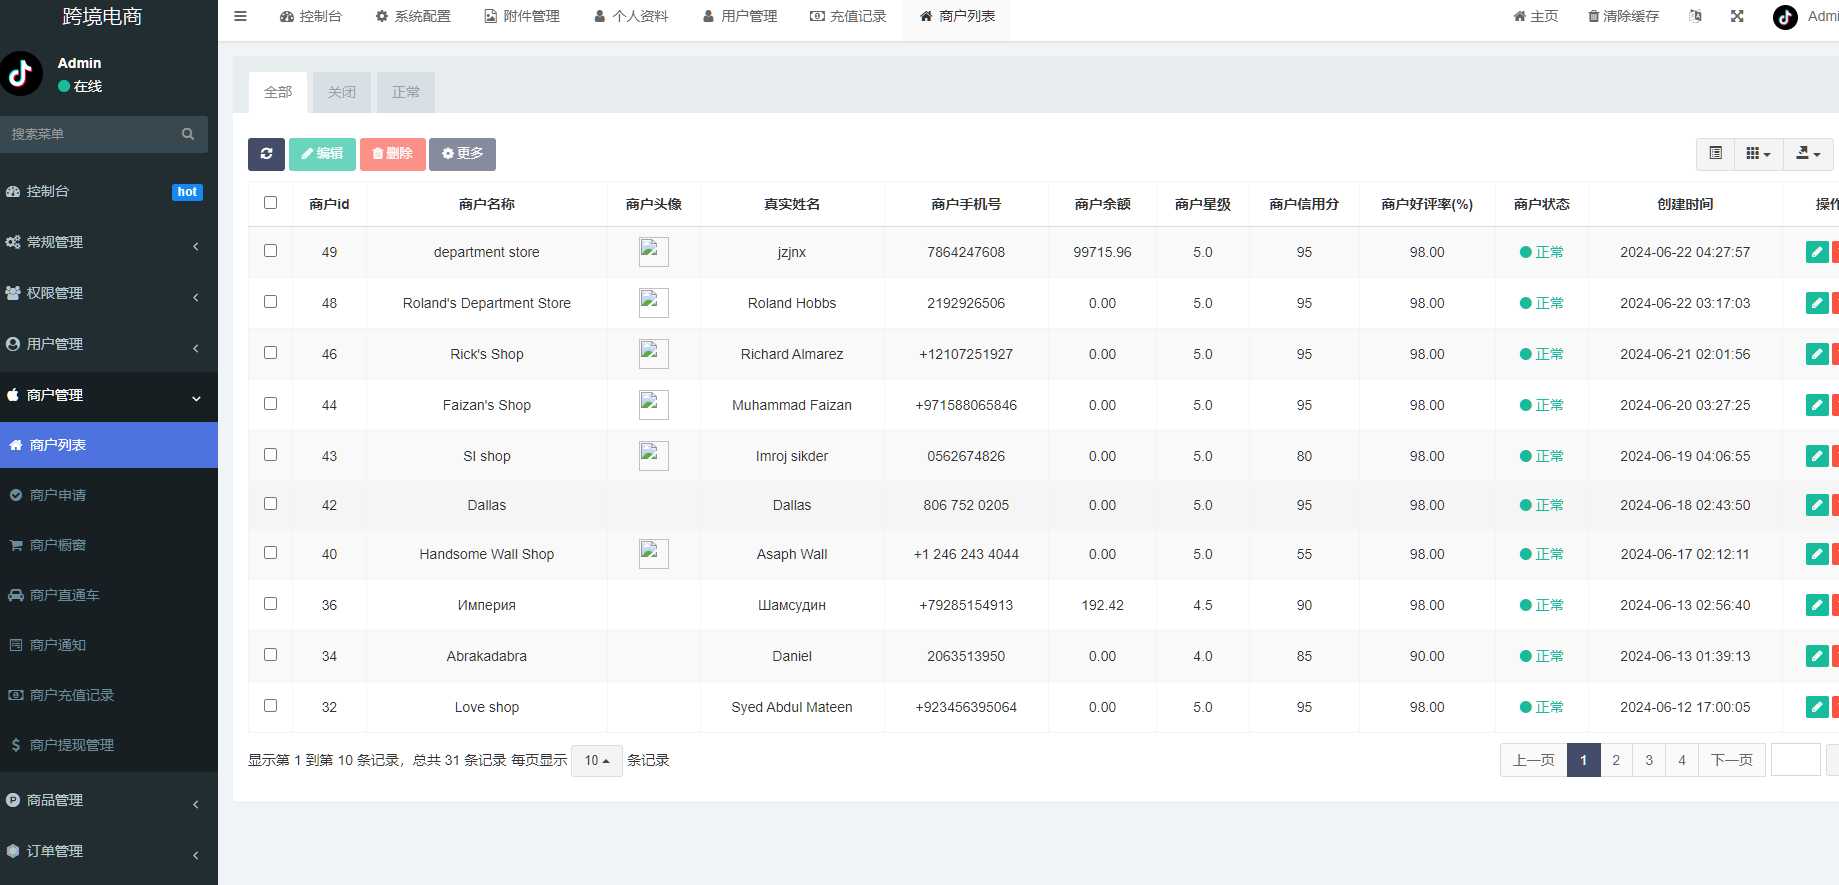1839x885 pixels.
Task: Check the Love shop row checkbox
Action: pyautogui.click(x=270, y=706)
